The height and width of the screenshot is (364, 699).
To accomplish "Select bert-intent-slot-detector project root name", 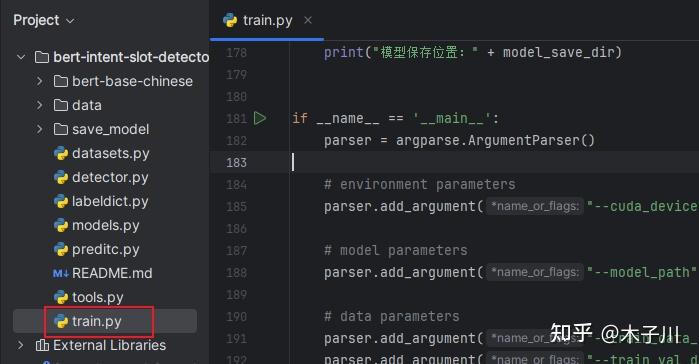I will [x=131, y=57].
